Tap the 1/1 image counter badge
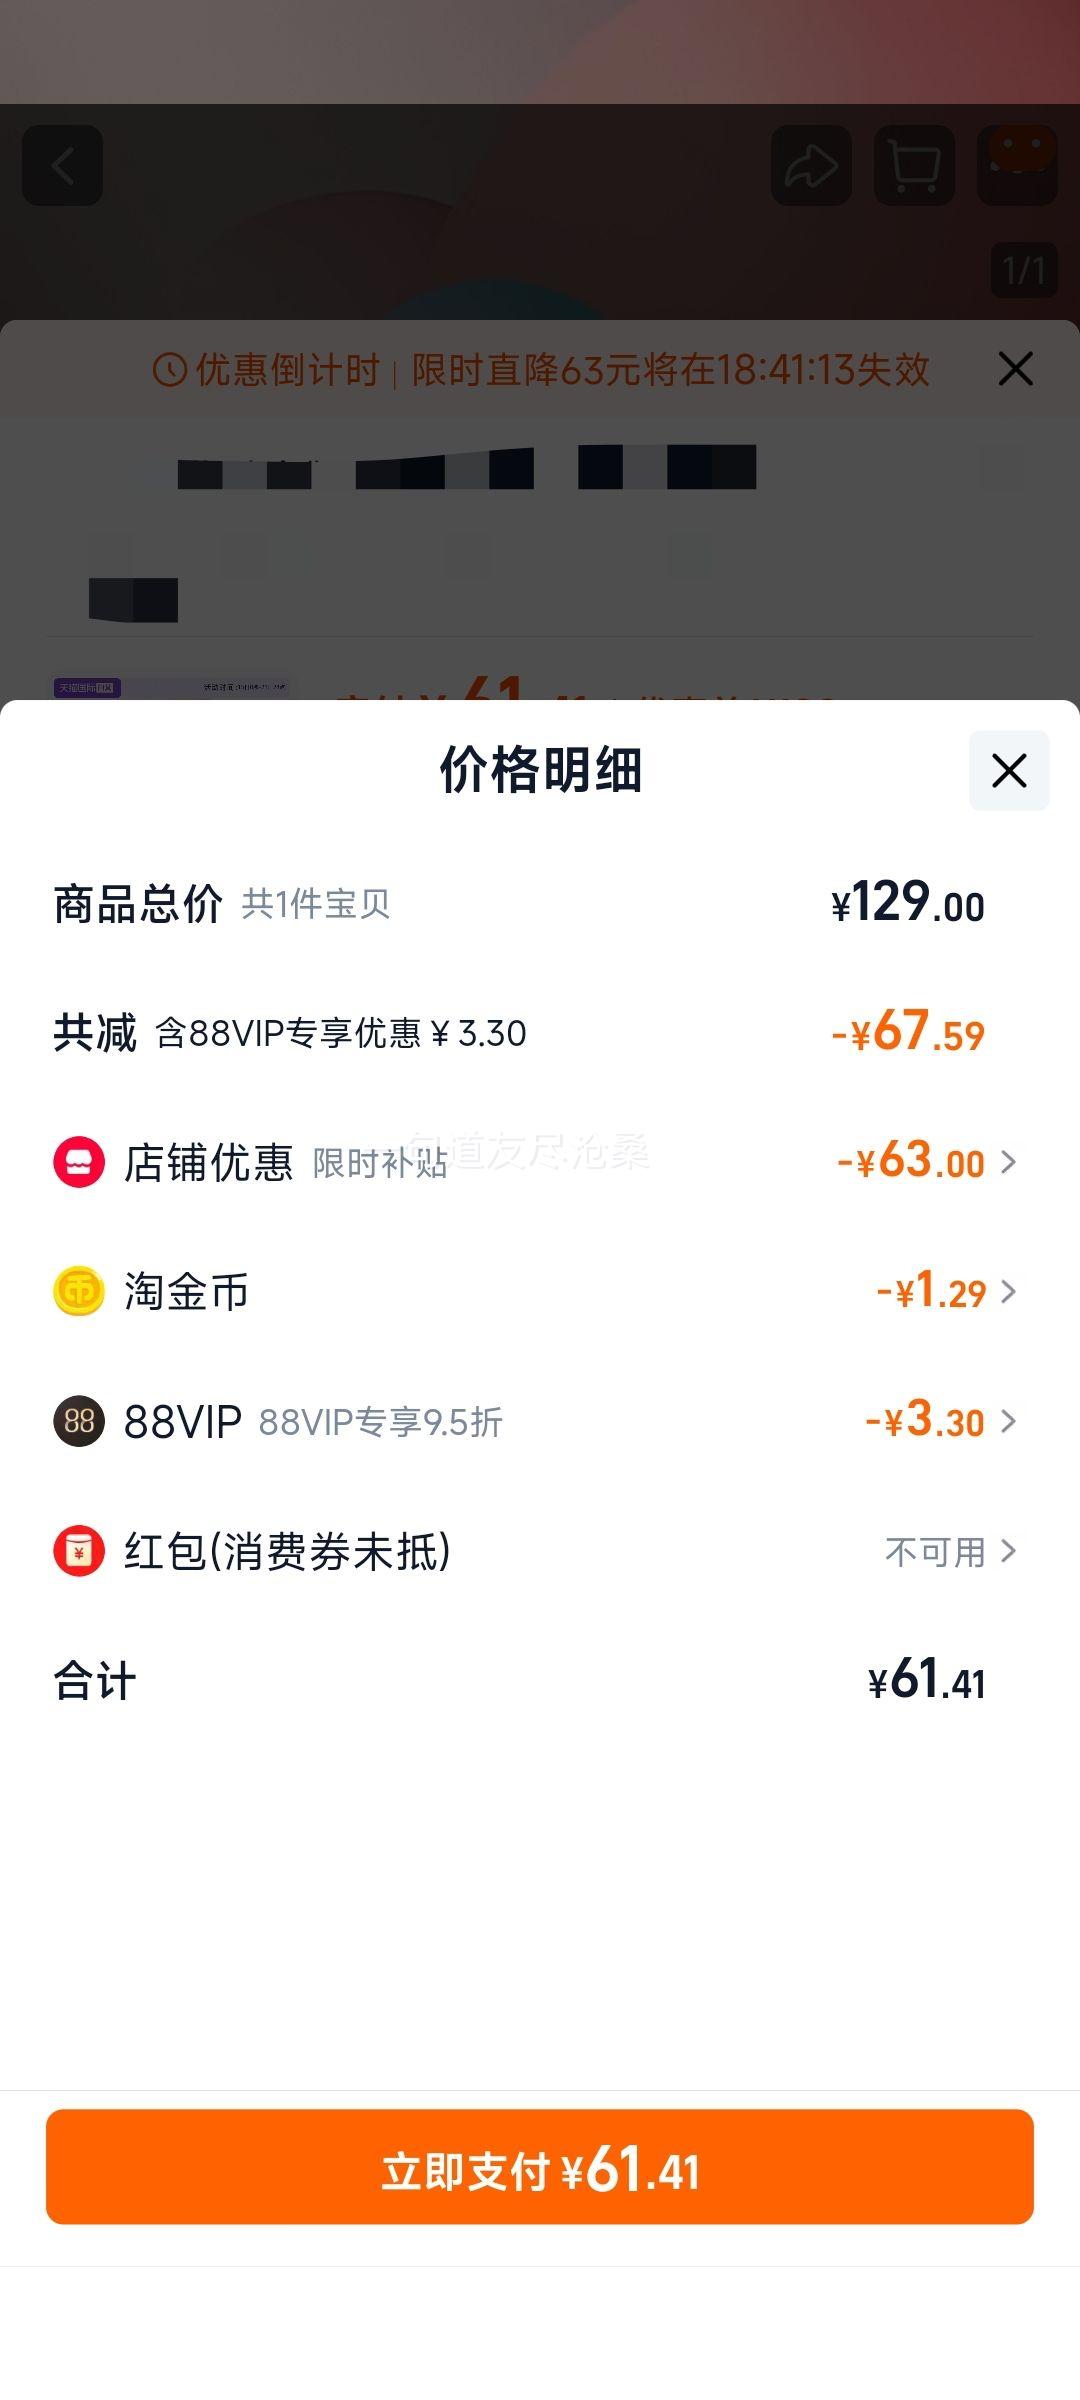This screenshot has width=1080, height=2400. click(1024, 270)
